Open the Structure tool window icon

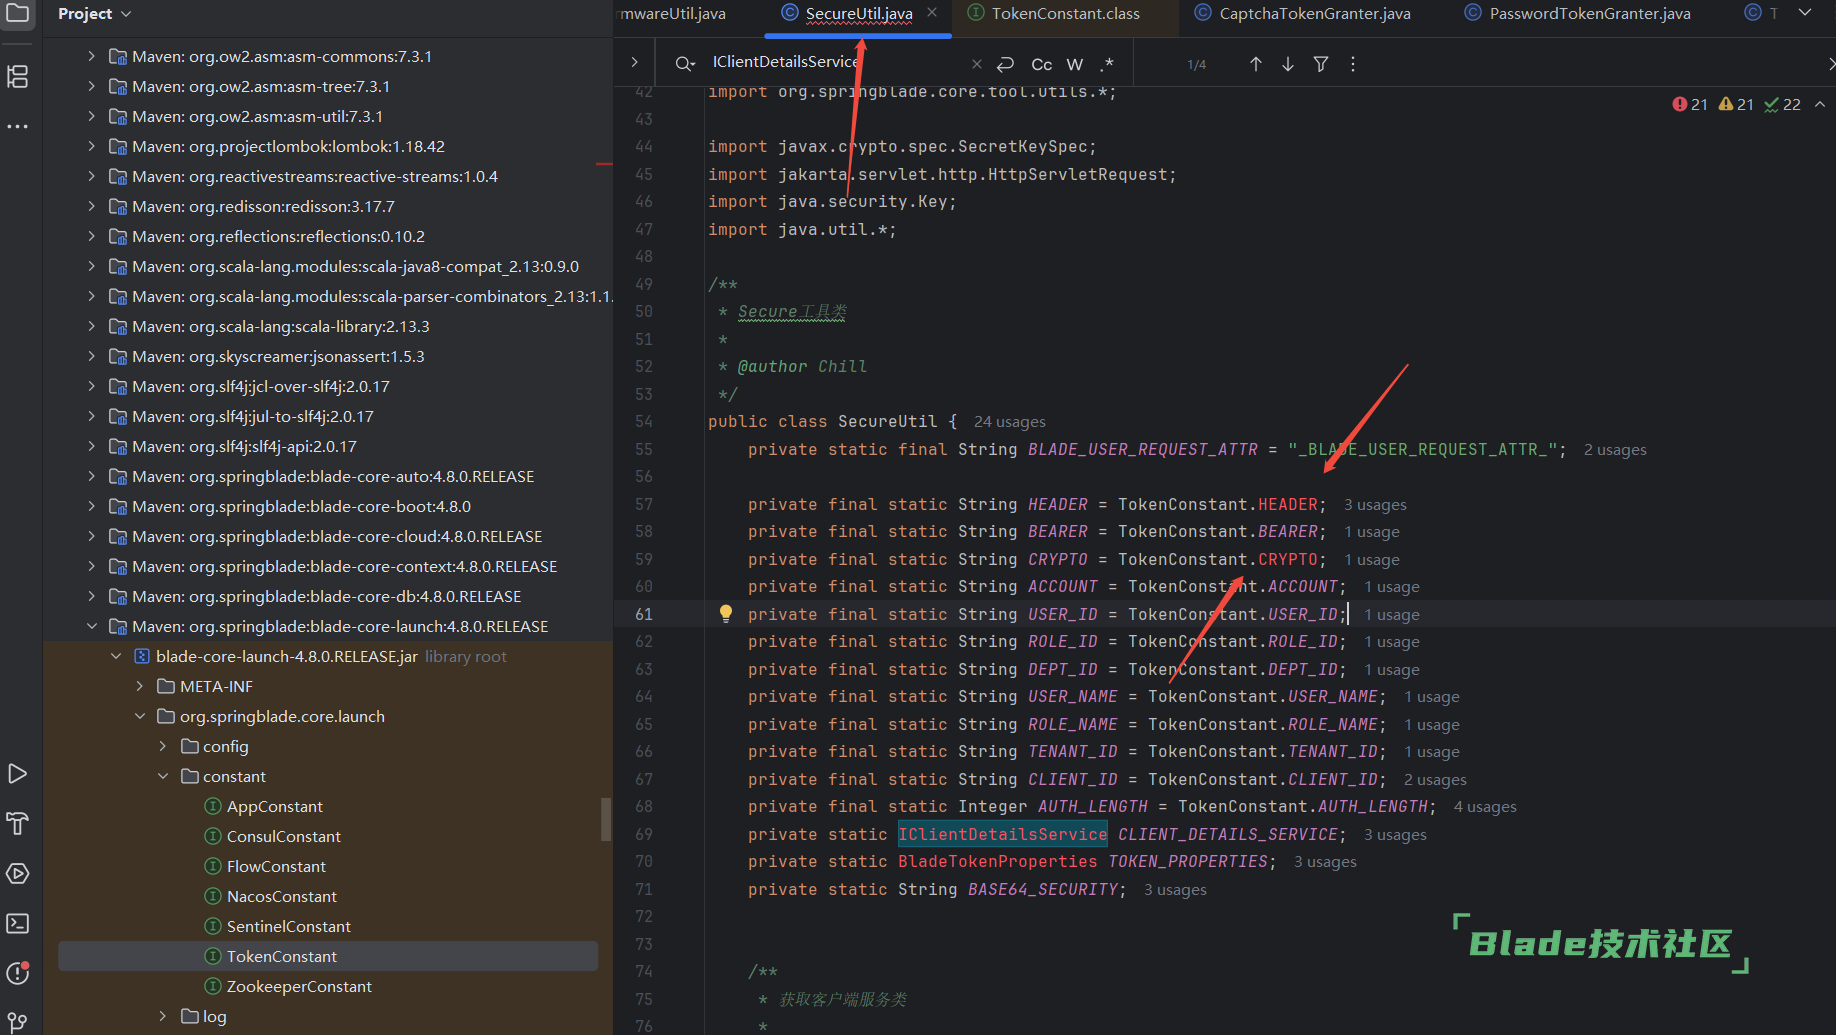click(x=17, y=77)
